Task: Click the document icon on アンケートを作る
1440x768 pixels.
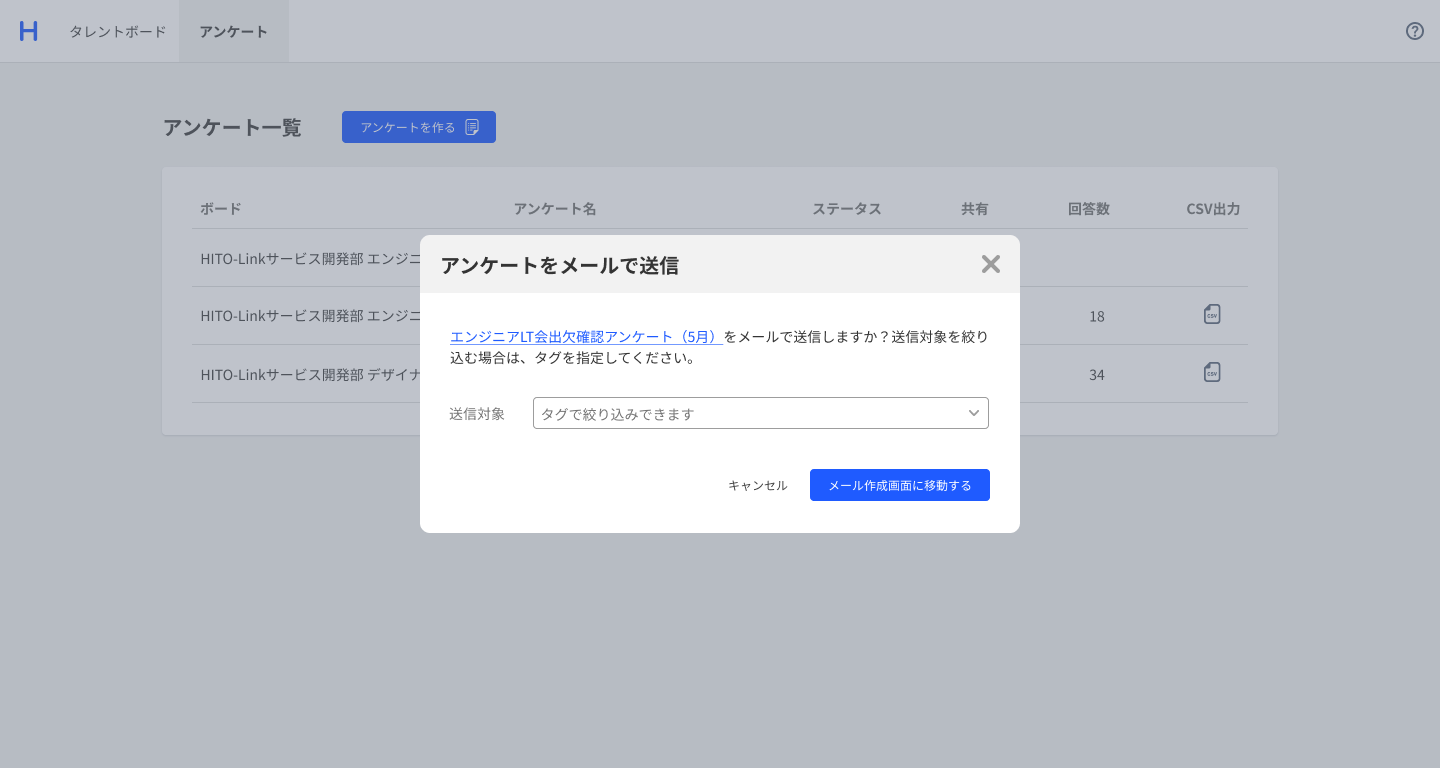Action: [472, 127]
